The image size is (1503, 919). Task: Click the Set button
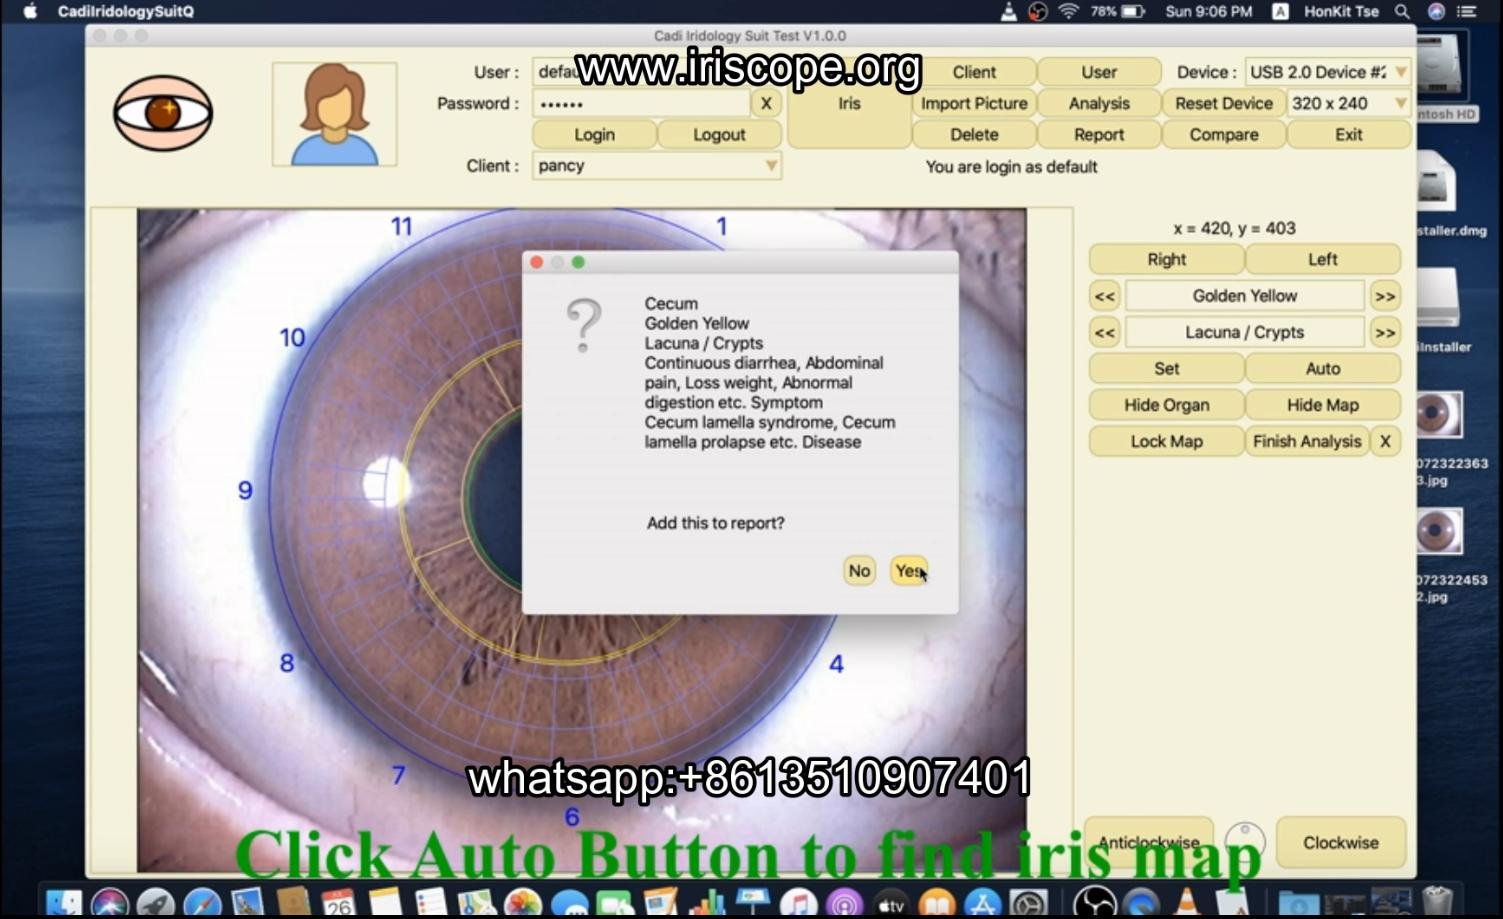1167,369
